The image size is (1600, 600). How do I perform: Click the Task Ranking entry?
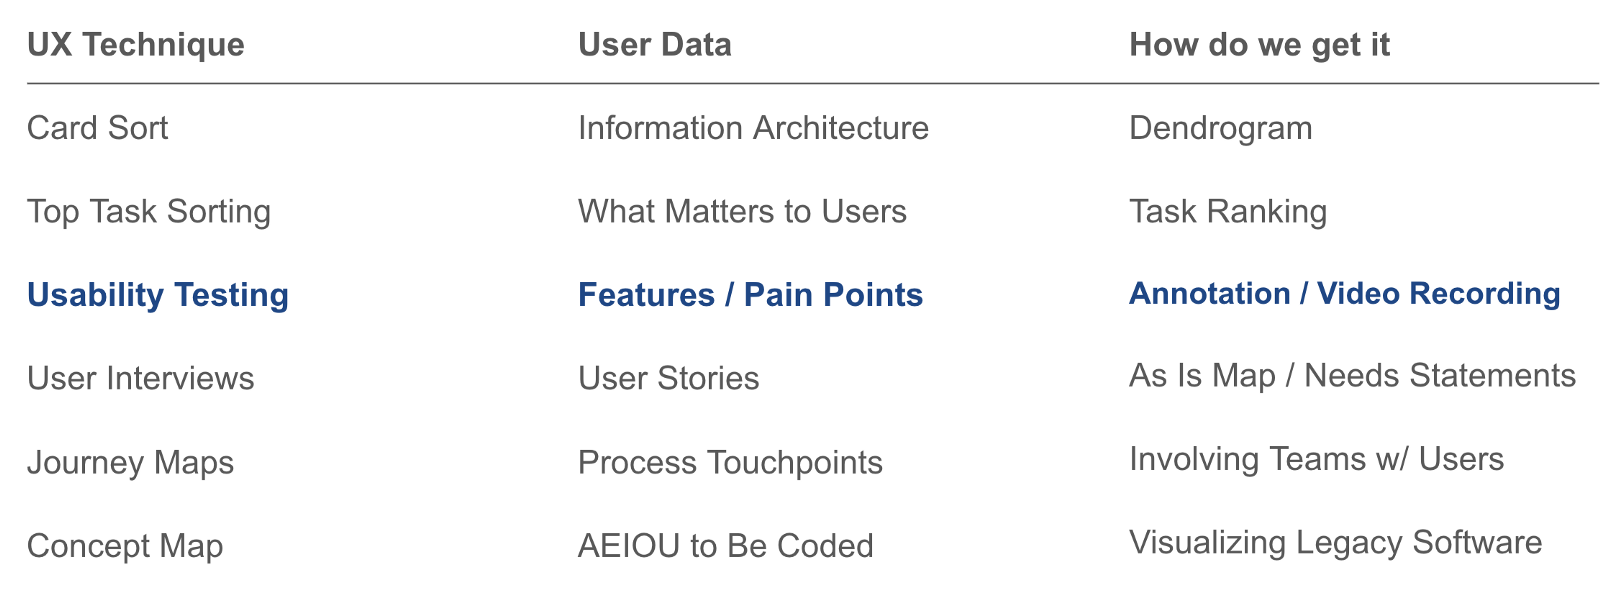tap(1228, 212)
